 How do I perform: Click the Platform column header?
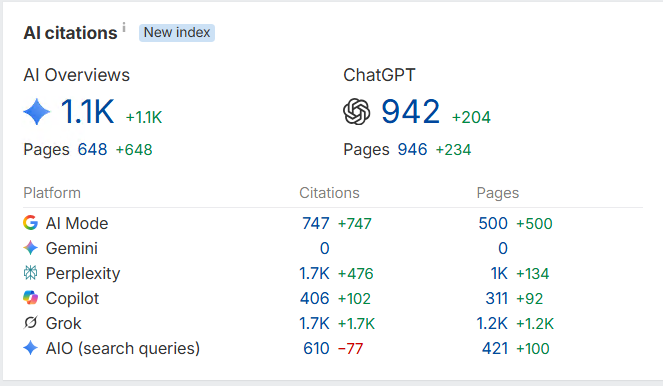click(52, 193)
